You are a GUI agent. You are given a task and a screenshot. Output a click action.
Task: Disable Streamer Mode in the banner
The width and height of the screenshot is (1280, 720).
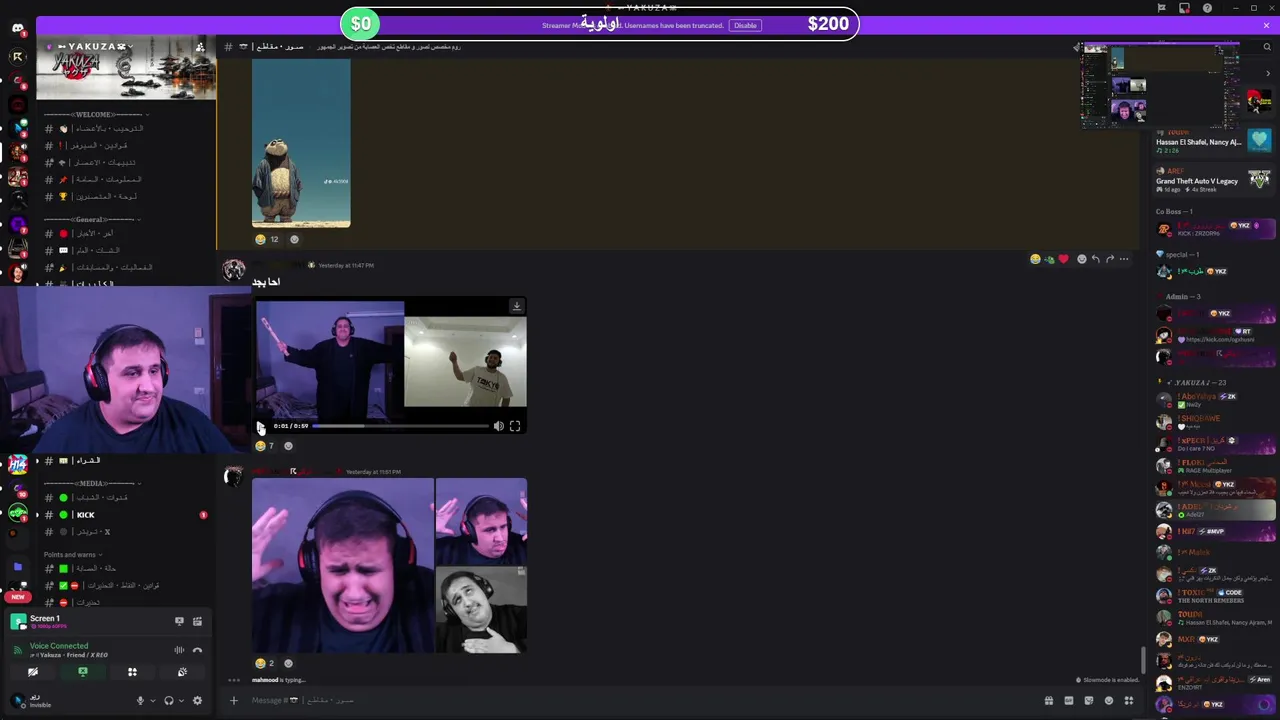pyautogui.click(x=745, y=25)
